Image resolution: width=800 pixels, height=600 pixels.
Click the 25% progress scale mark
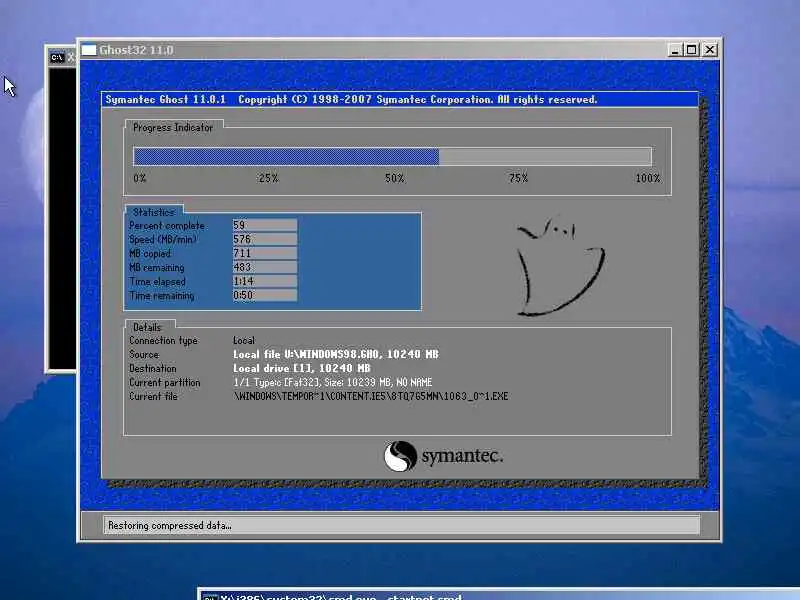pyautogui.click(x=268, y=178)
